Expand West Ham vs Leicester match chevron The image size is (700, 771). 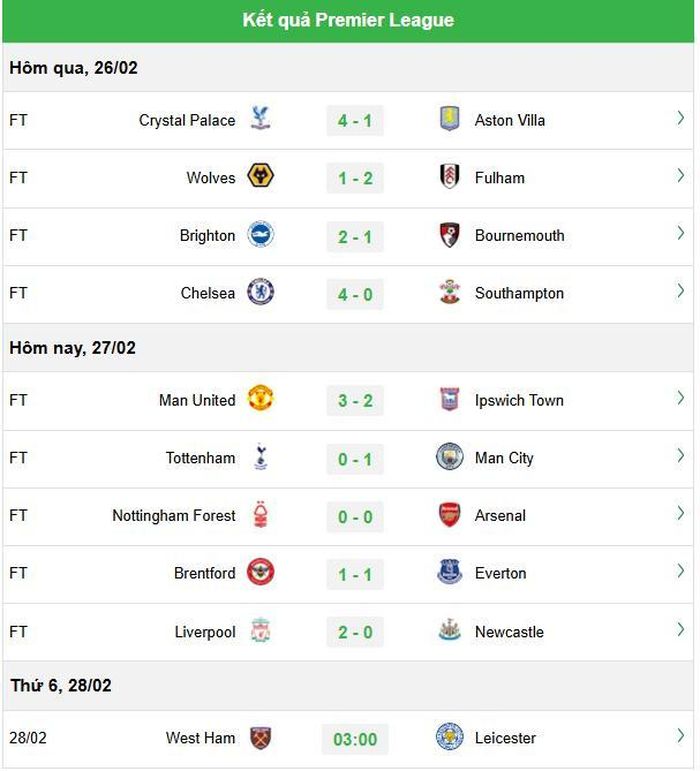[680, 736]
